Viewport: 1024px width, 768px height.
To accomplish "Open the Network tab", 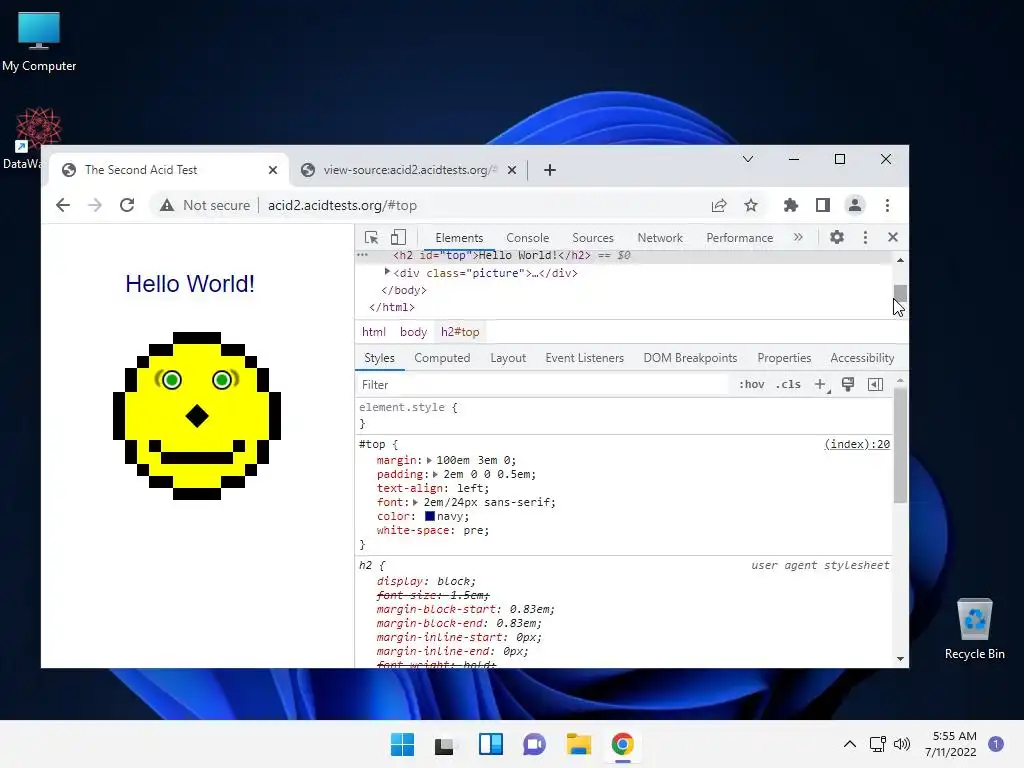I will coord(660,238).
